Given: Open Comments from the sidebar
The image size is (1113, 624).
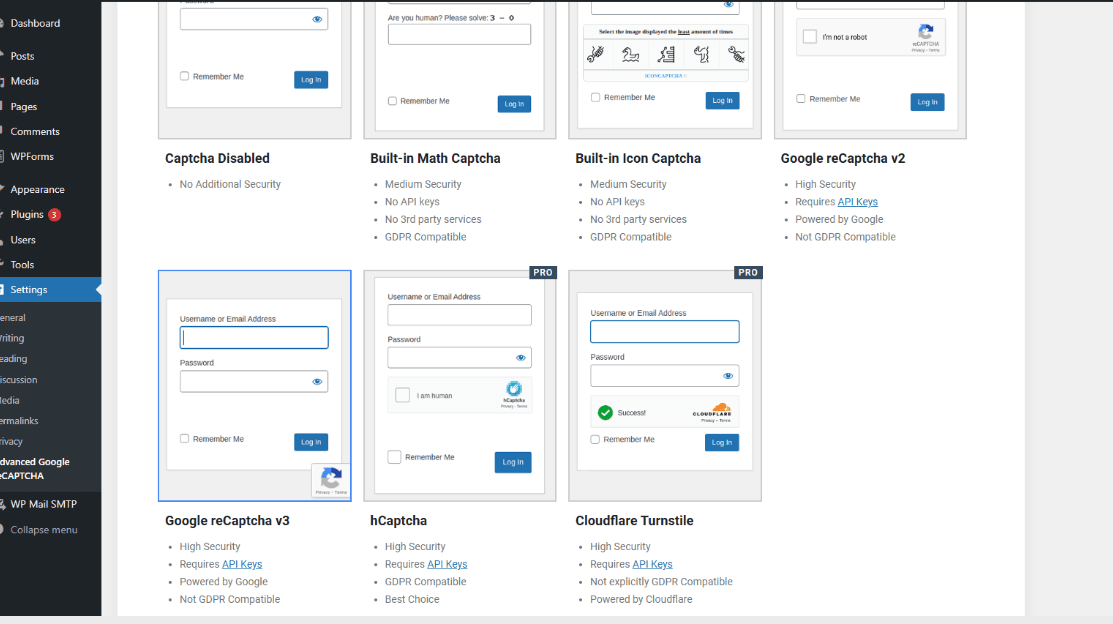Looking at the screenshot, I should pos(34,130).
